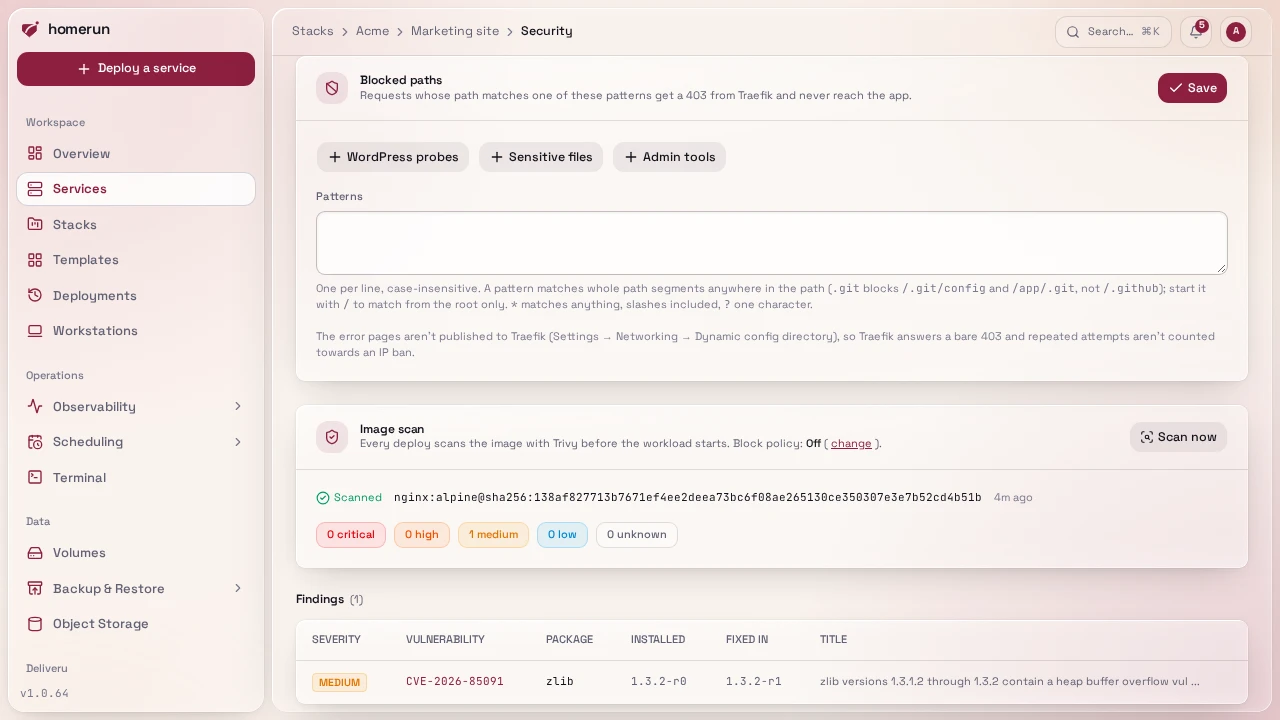This screenshot has height=720, width=1280.
Task: Click the 0 high badge
Action: (422, 535)
